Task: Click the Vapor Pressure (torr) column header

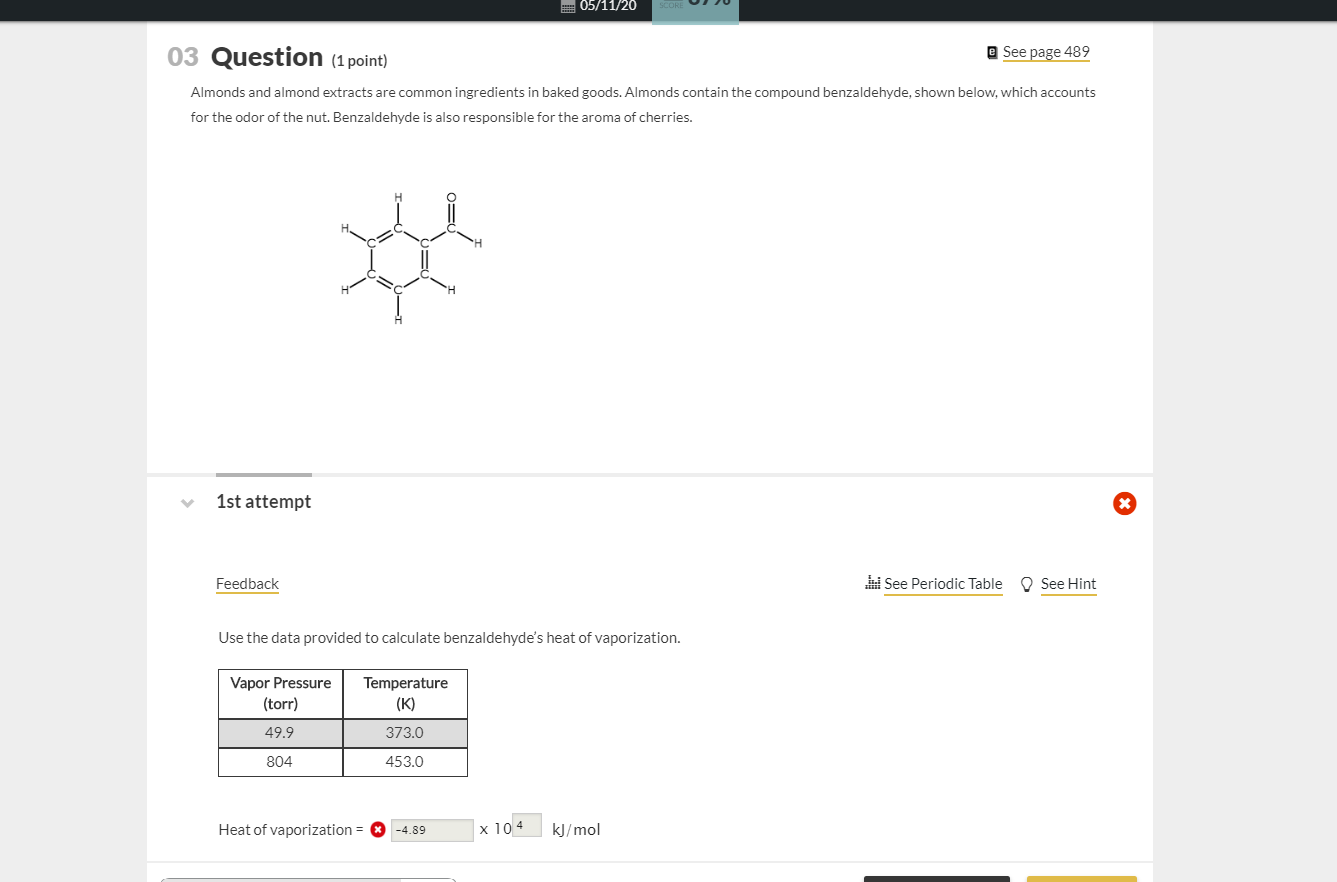Action: point(280,693)
